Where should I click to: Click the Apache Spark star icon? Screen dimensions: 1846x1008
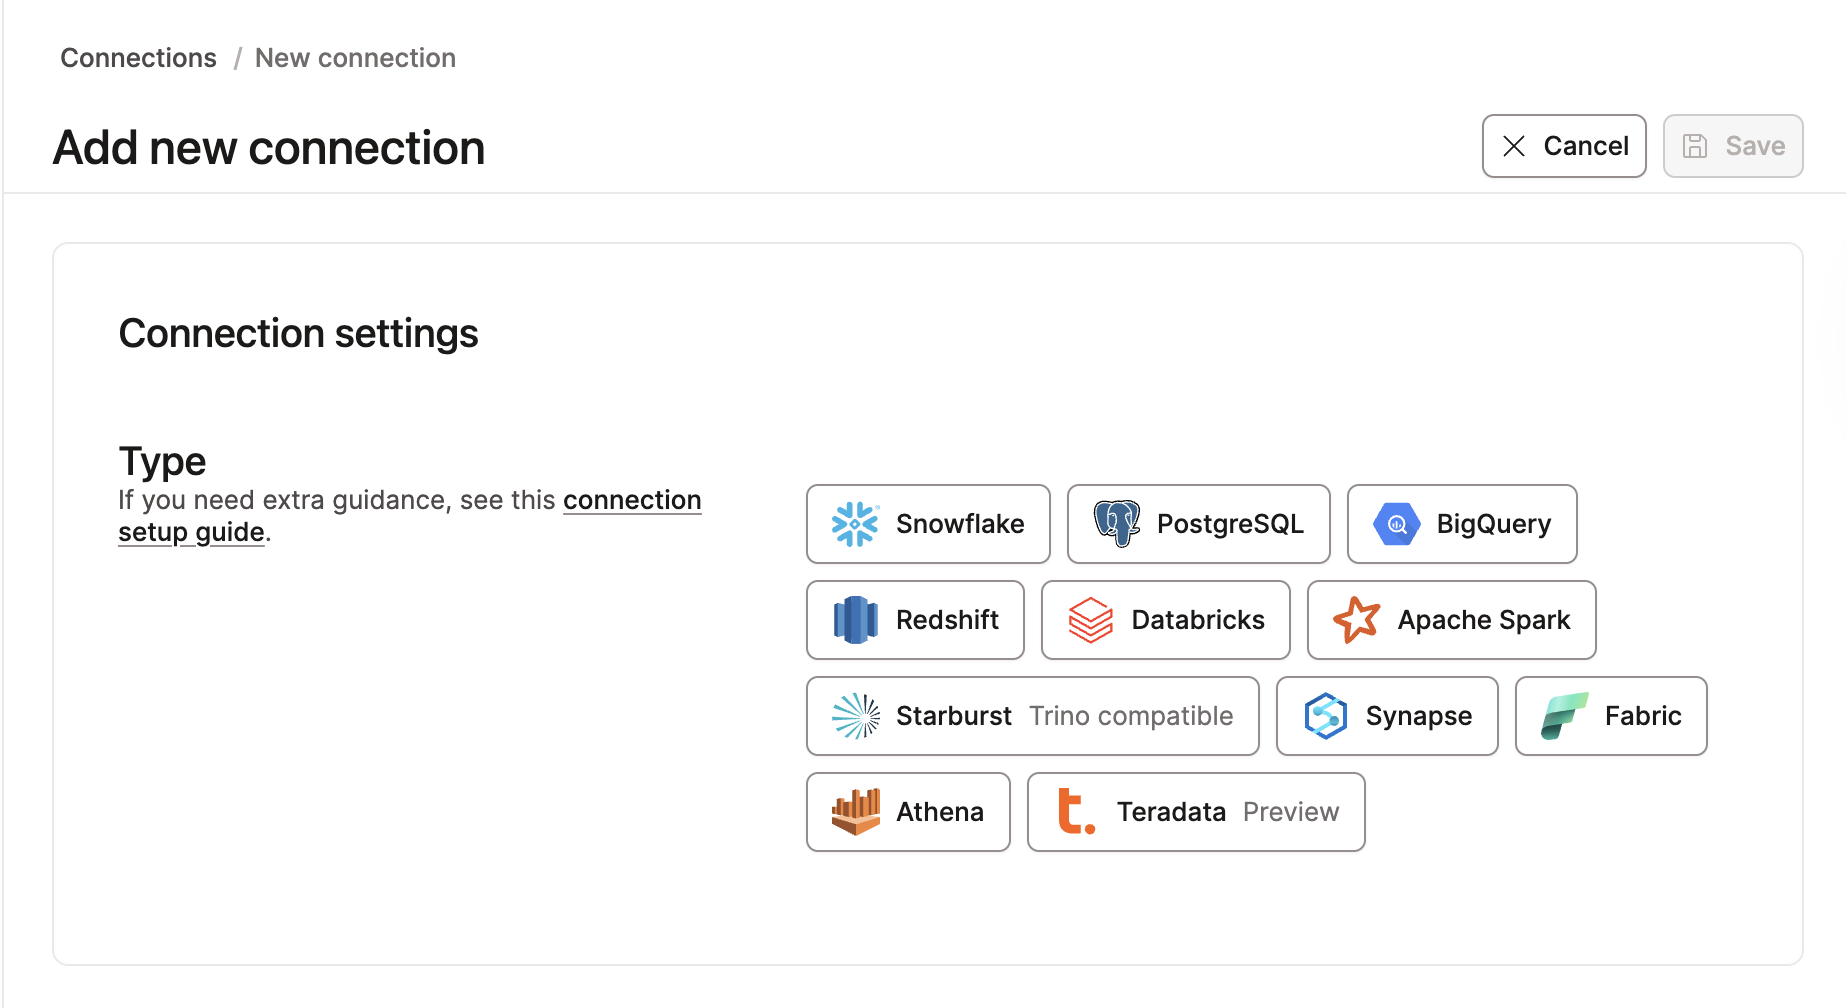pos(1357,620)
